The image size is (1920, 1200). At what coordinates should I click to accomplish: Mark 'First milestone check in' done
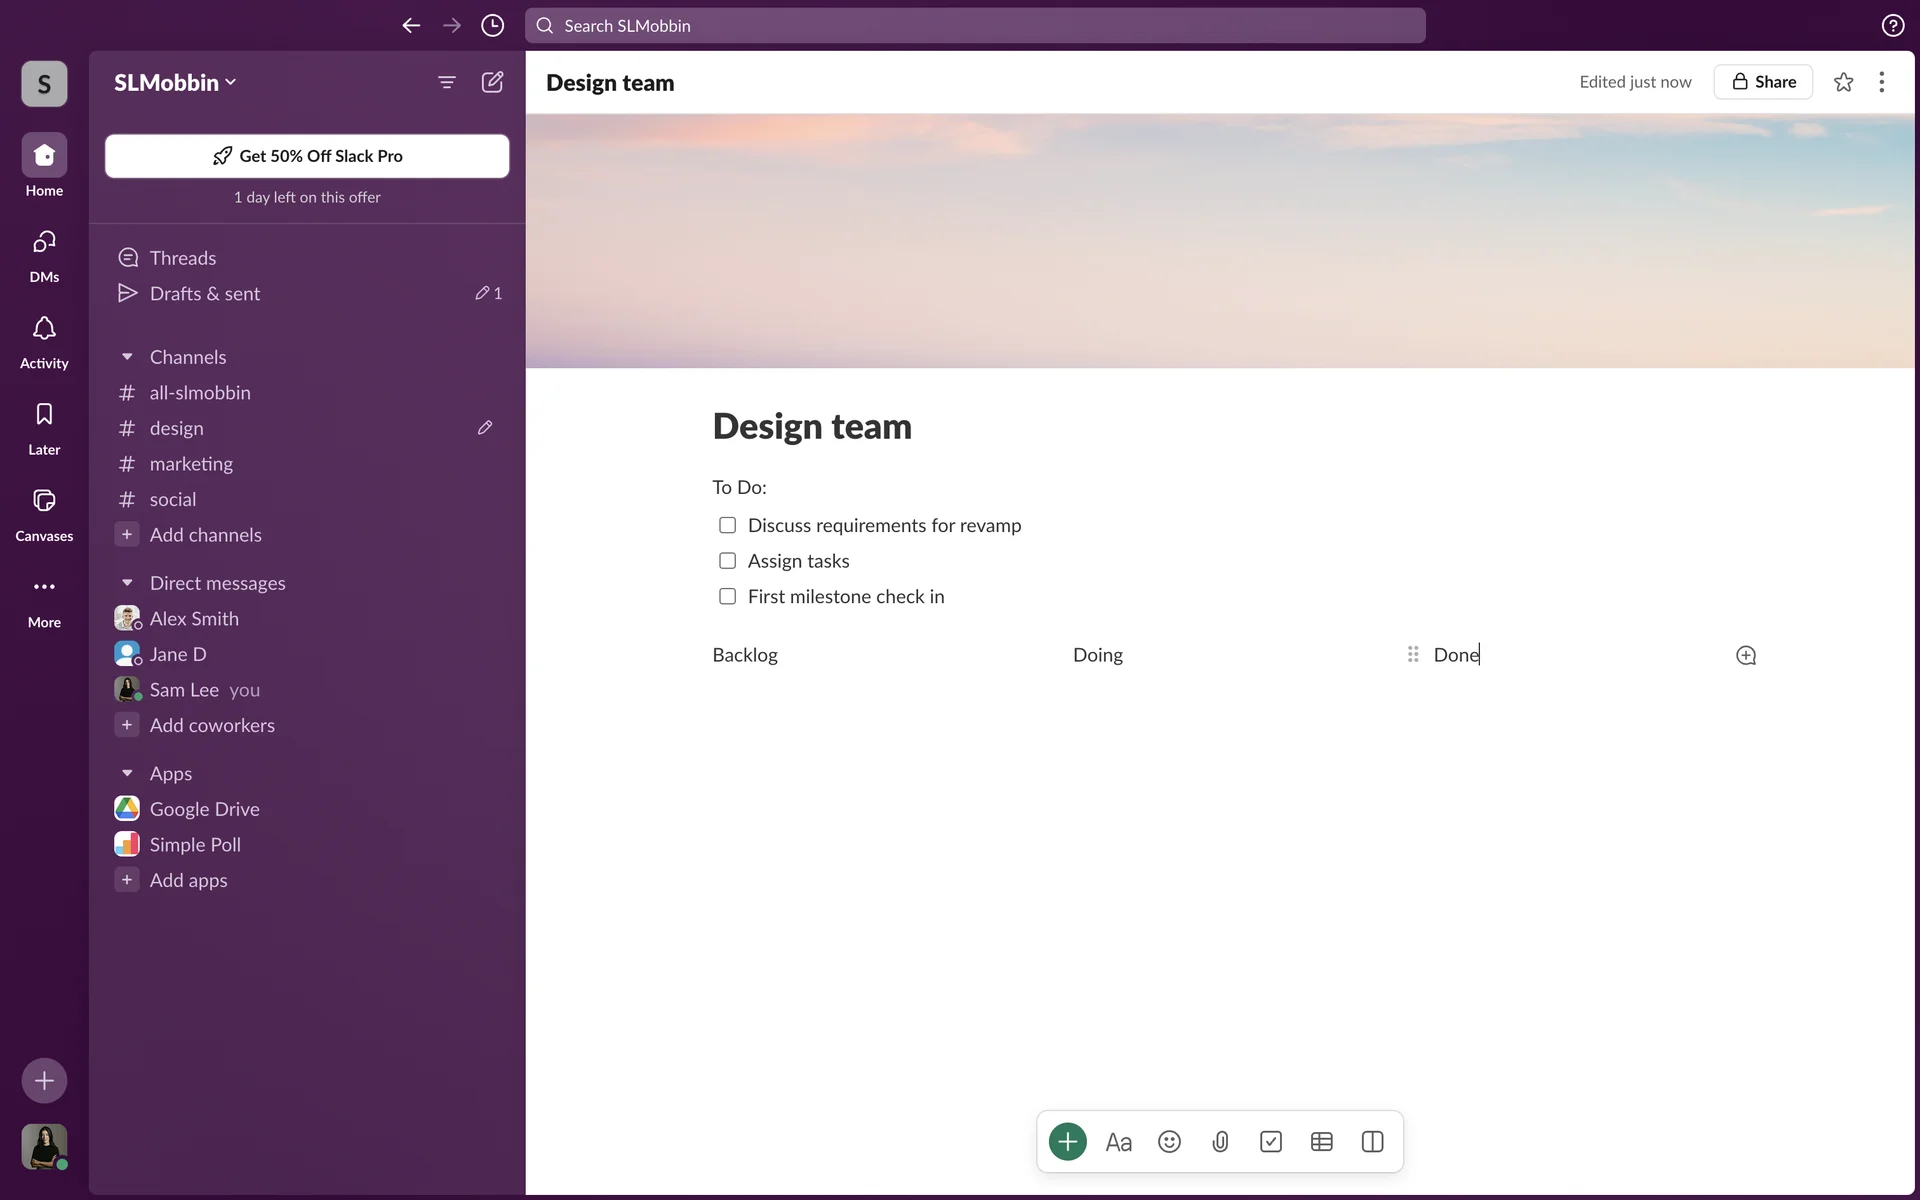tap(727, 596)
